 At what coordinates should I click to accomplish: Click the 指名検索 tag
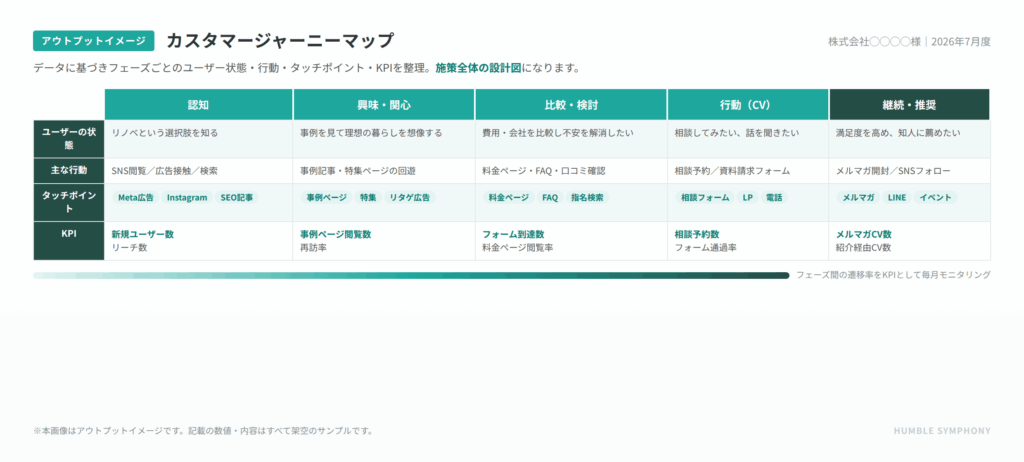pos(587,197)
